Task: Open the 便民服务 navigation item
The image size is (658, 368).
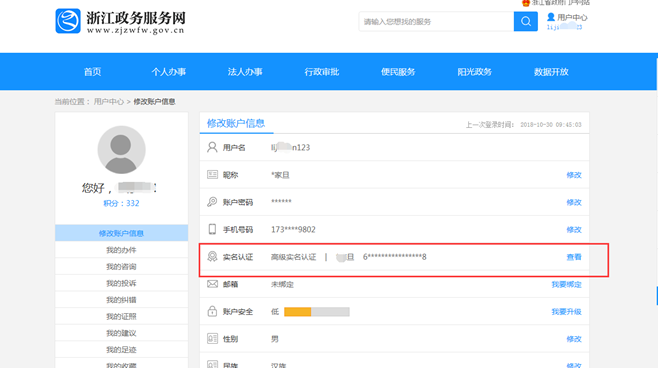Action: (398, 72)
